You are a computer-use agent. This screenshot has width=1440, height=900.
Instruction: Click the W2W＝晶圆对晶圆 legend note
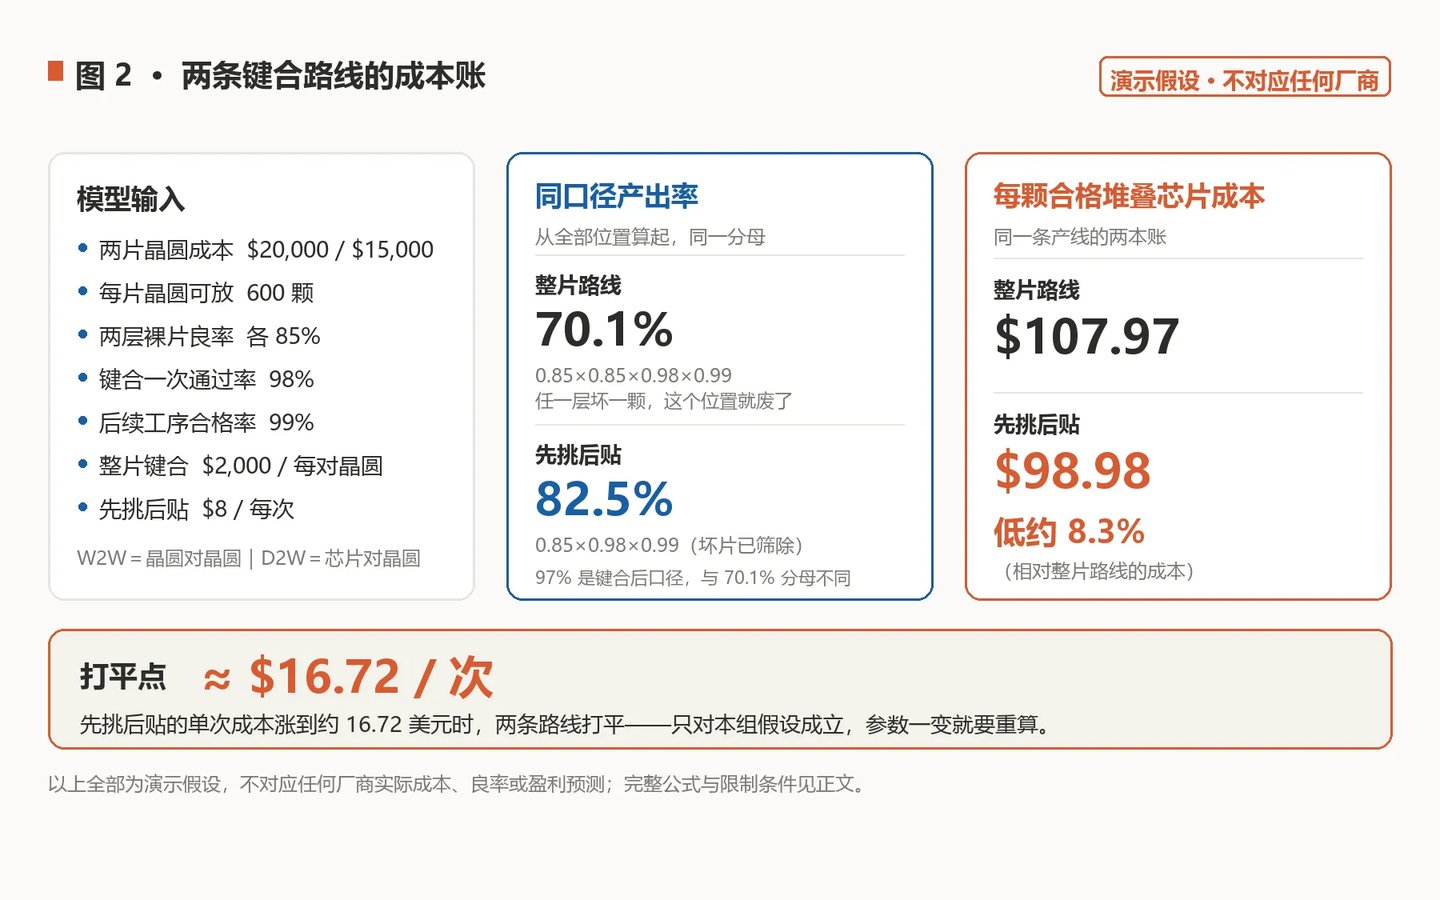(x=159, y=558)
